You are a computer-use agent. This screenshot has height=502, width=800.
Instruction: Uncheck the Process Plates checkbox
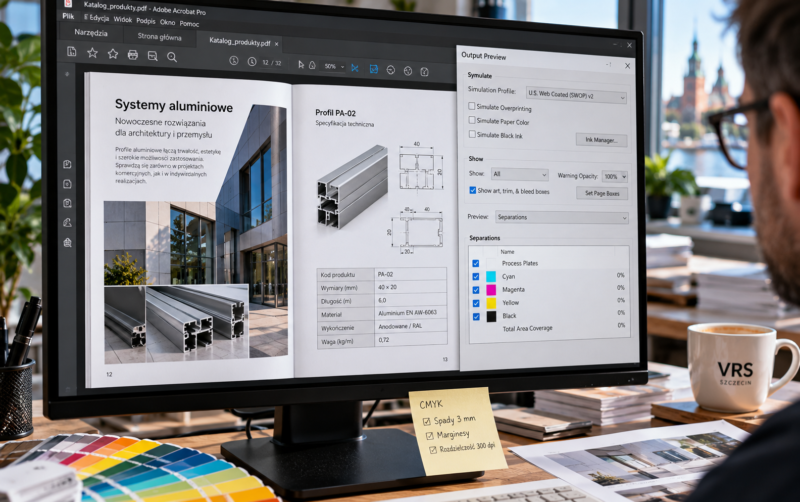coord(476,263)
